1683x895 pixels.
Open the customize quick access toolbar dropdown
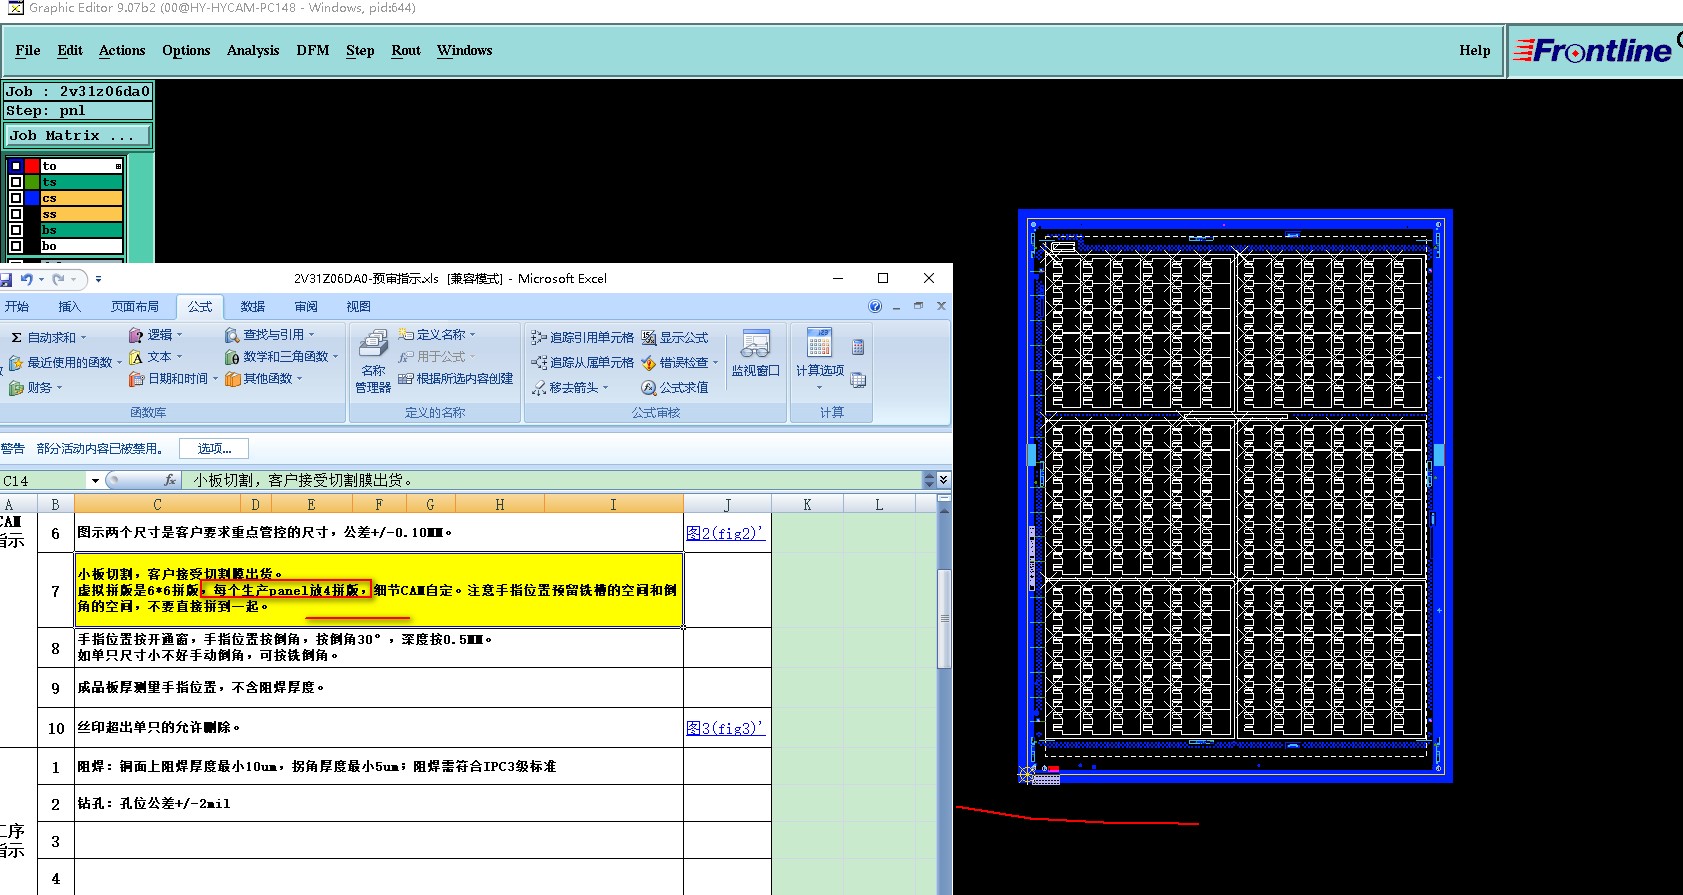[98, 279]
